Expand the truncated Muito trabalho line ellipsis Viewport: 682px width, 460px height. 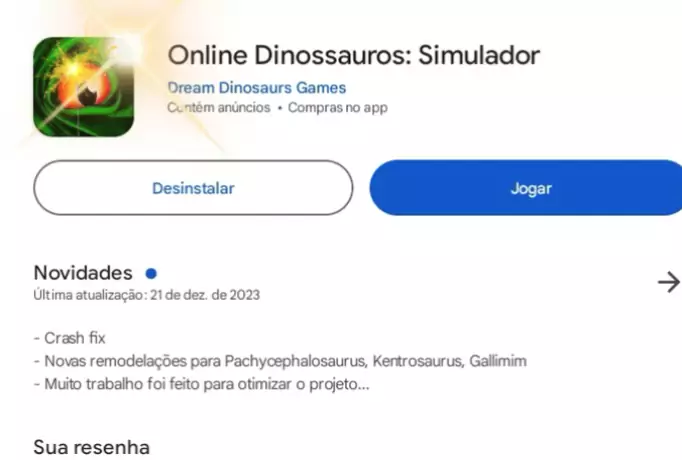click(x=363, y=384)
